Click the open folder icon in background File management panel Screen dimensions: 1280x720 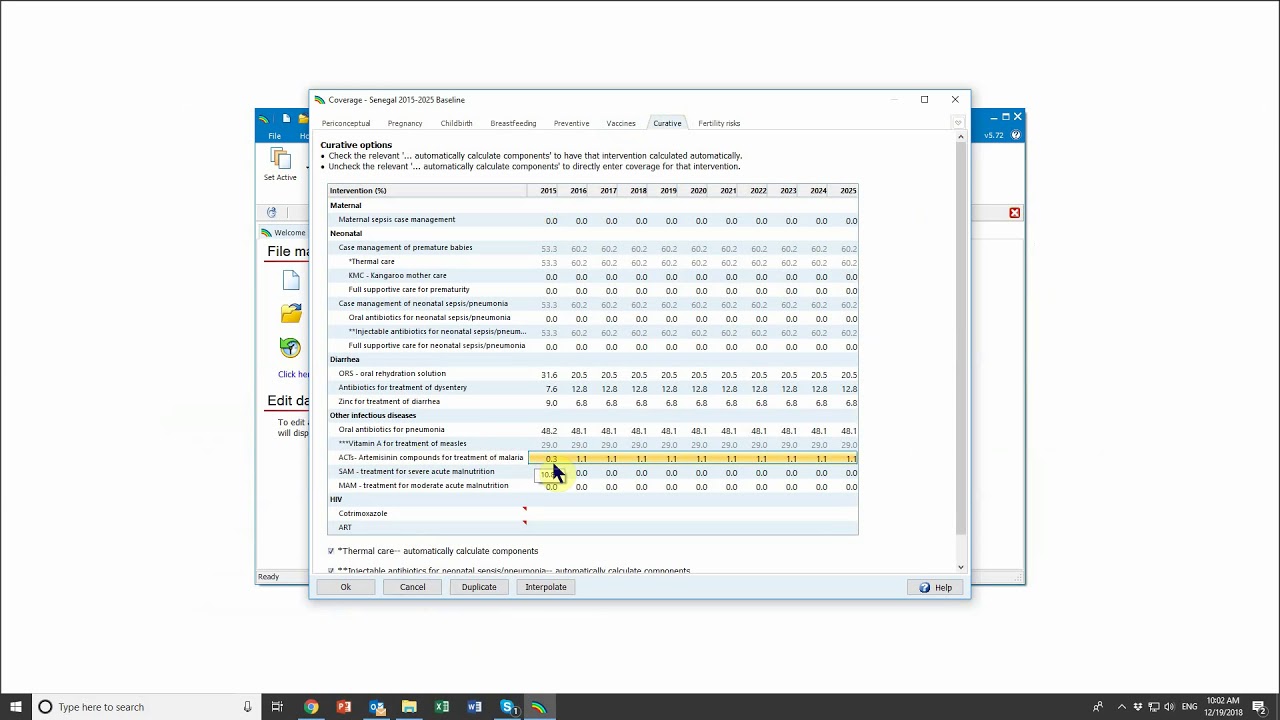click(x=291, y=314)
